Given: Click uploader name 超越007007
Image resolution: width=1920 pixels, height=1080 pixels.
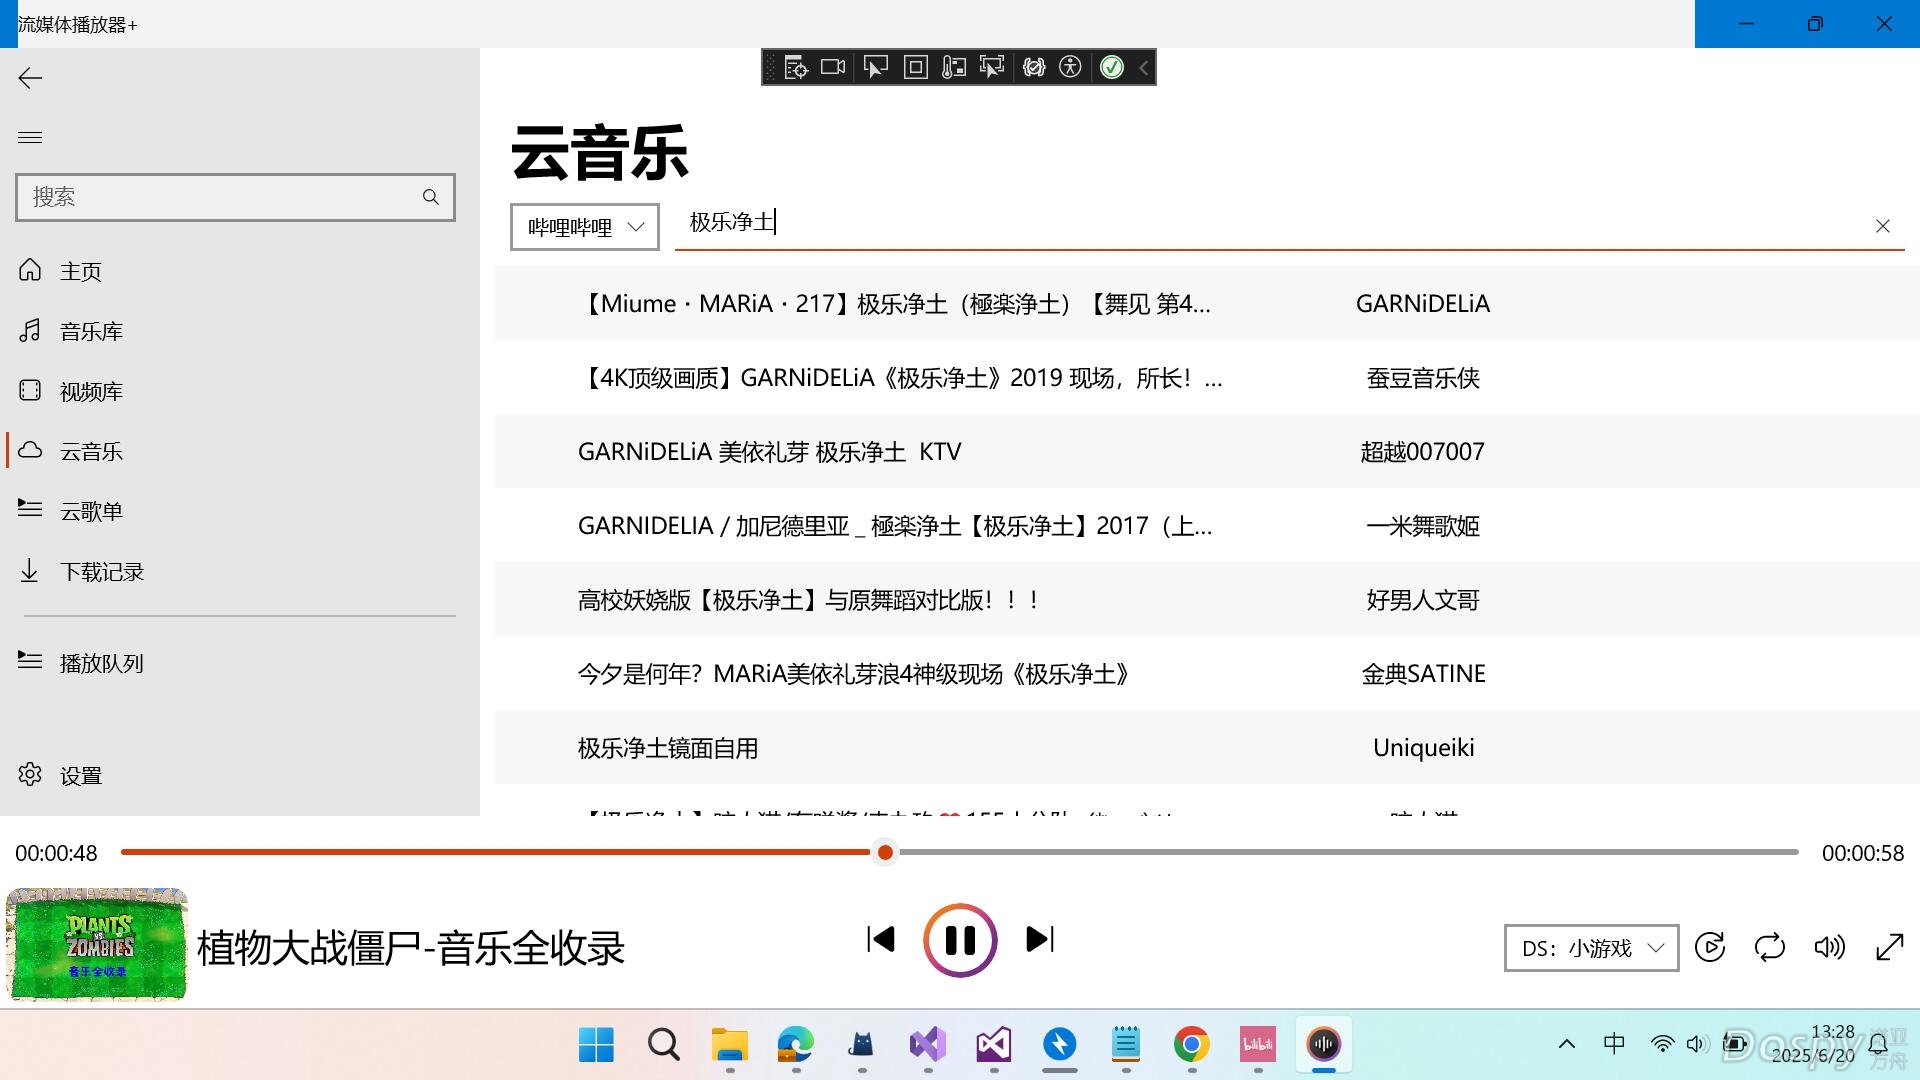Looking at the screenshot, I should (x=1423, y=452).
